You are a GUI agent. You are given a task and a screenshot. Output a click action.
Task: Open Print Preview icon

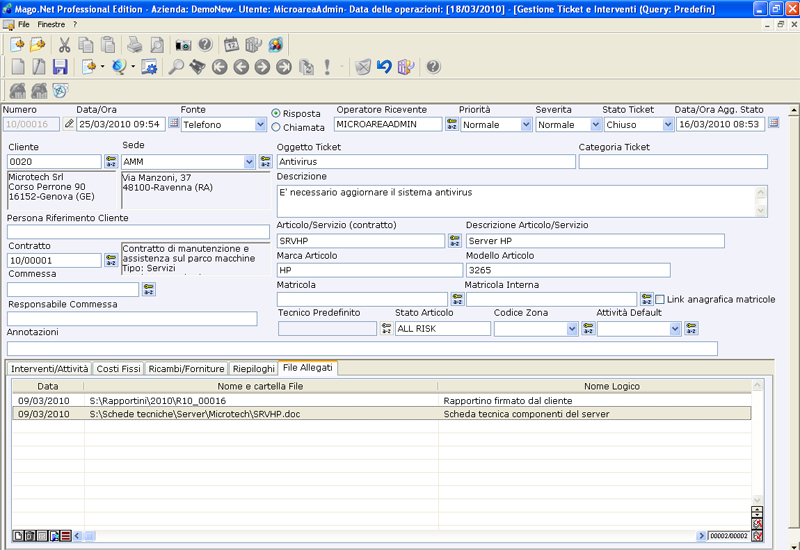click(x=157, y=45)
